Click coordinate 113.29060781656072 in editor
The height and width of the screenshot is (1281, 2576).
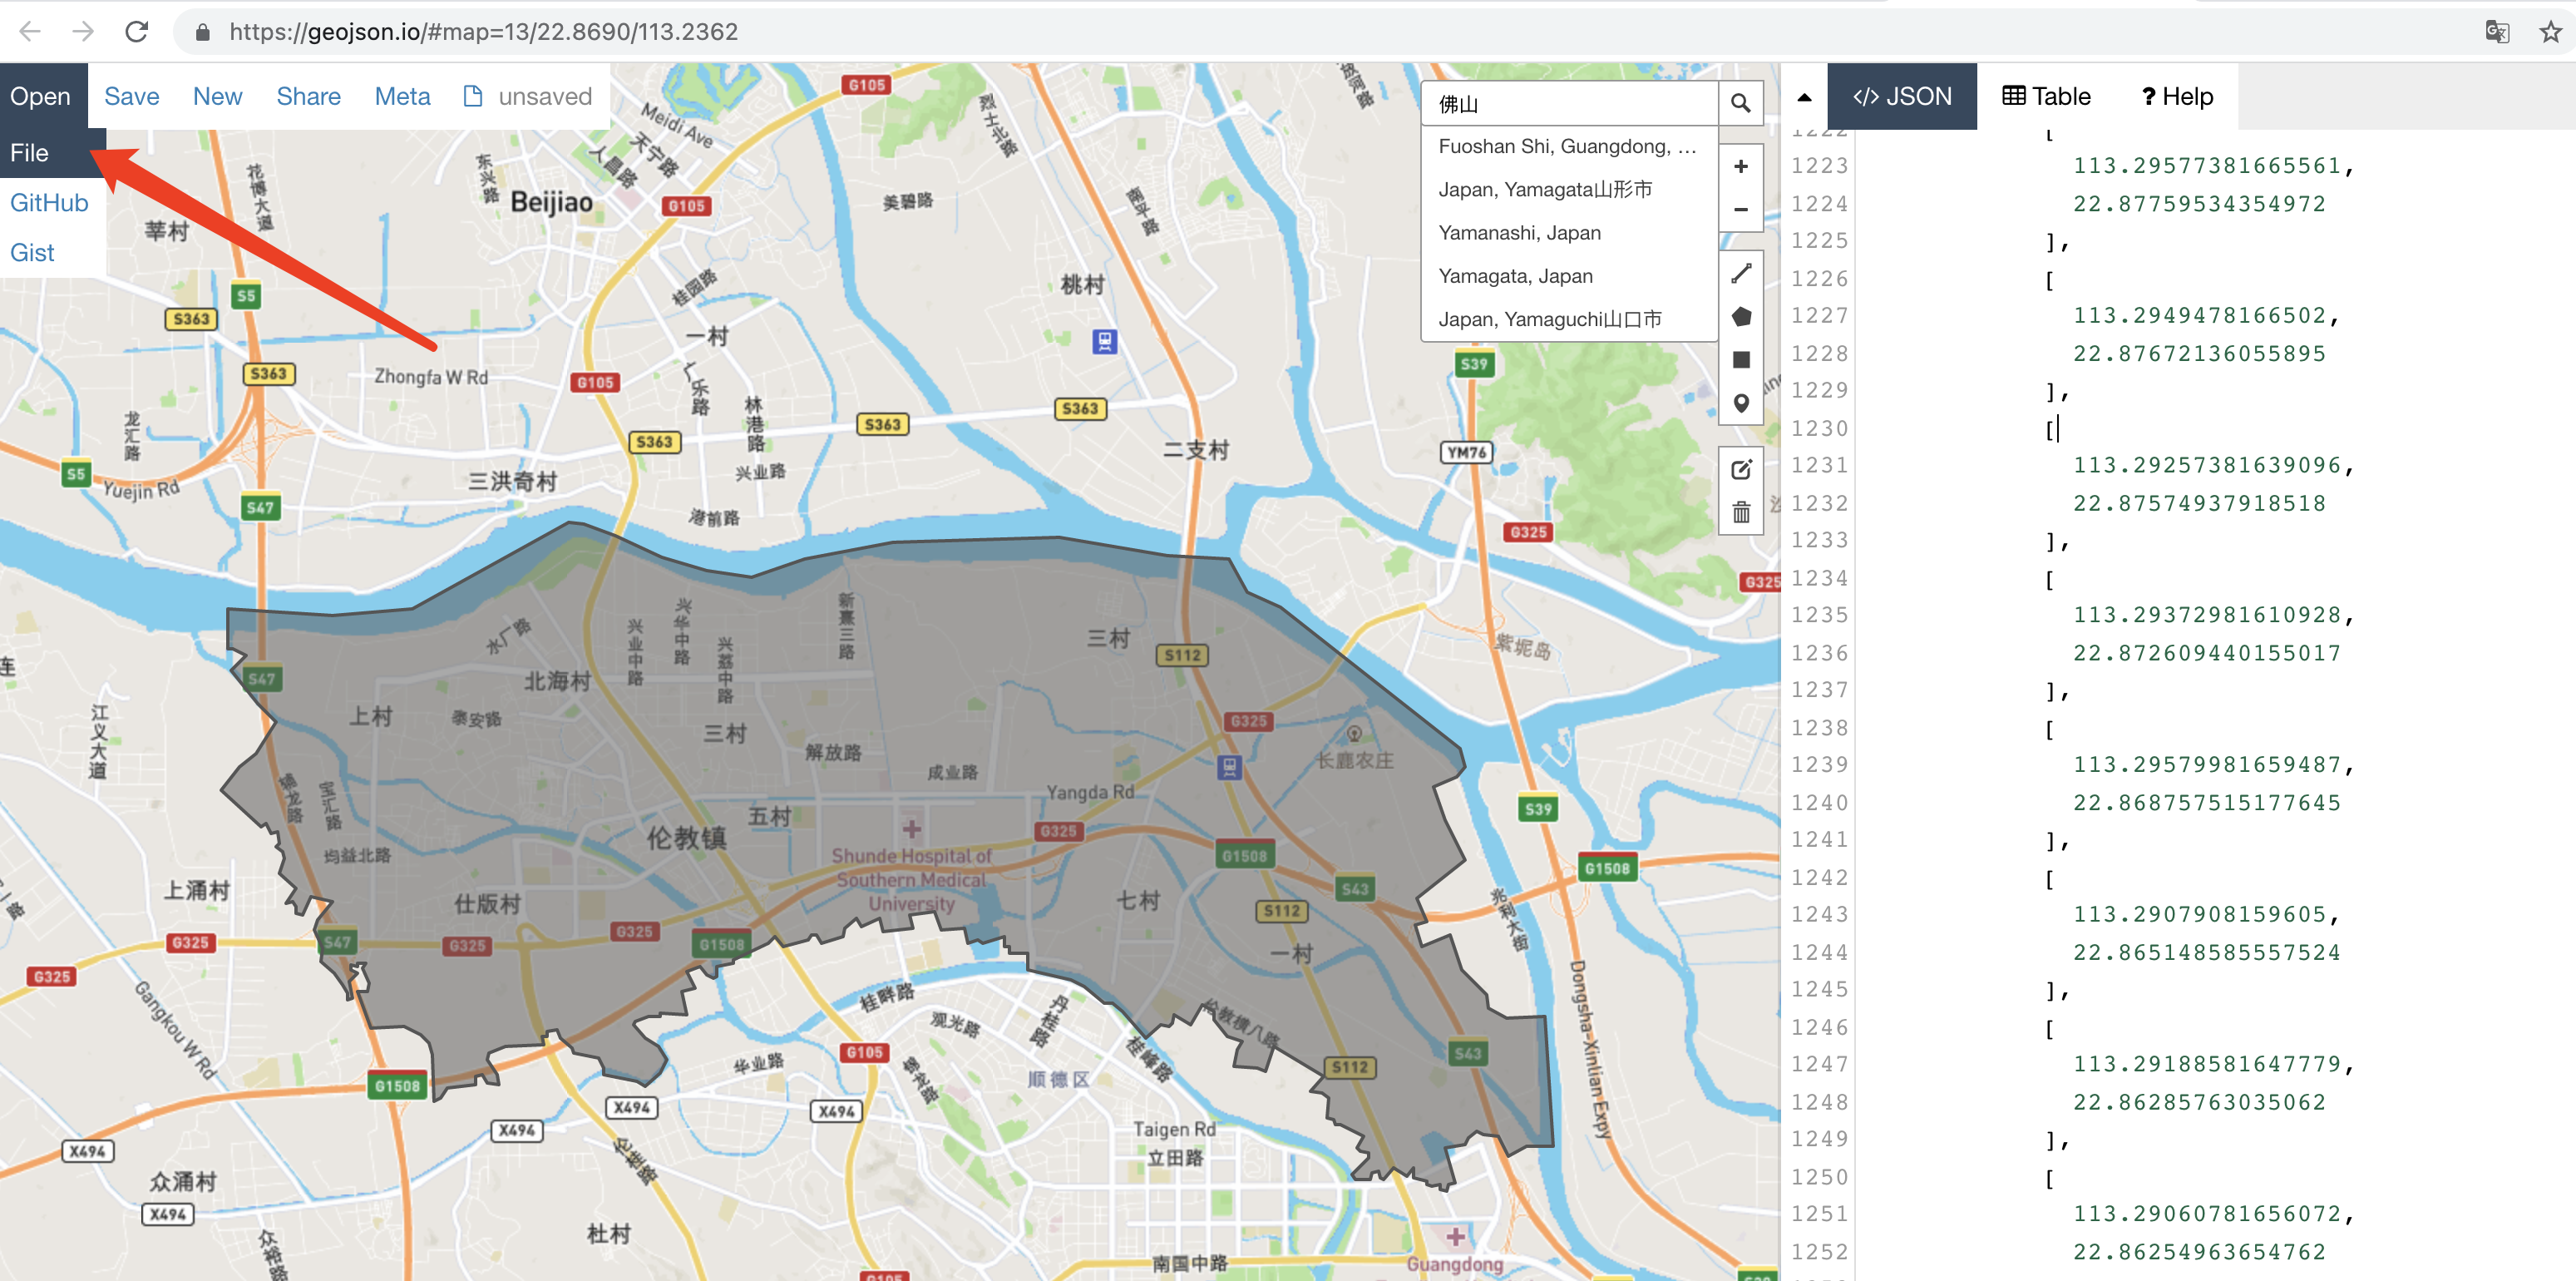click(2208, 1213)
